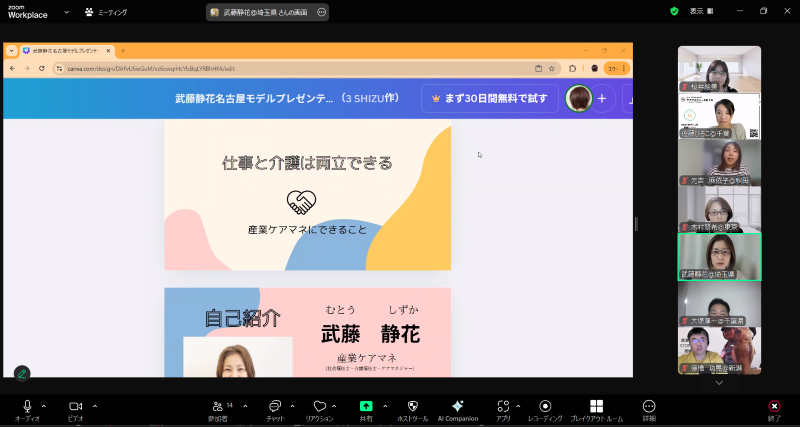
Task: Expand share options arrow beside 共有
Action: pyautogui.click(x=385, y=406)
